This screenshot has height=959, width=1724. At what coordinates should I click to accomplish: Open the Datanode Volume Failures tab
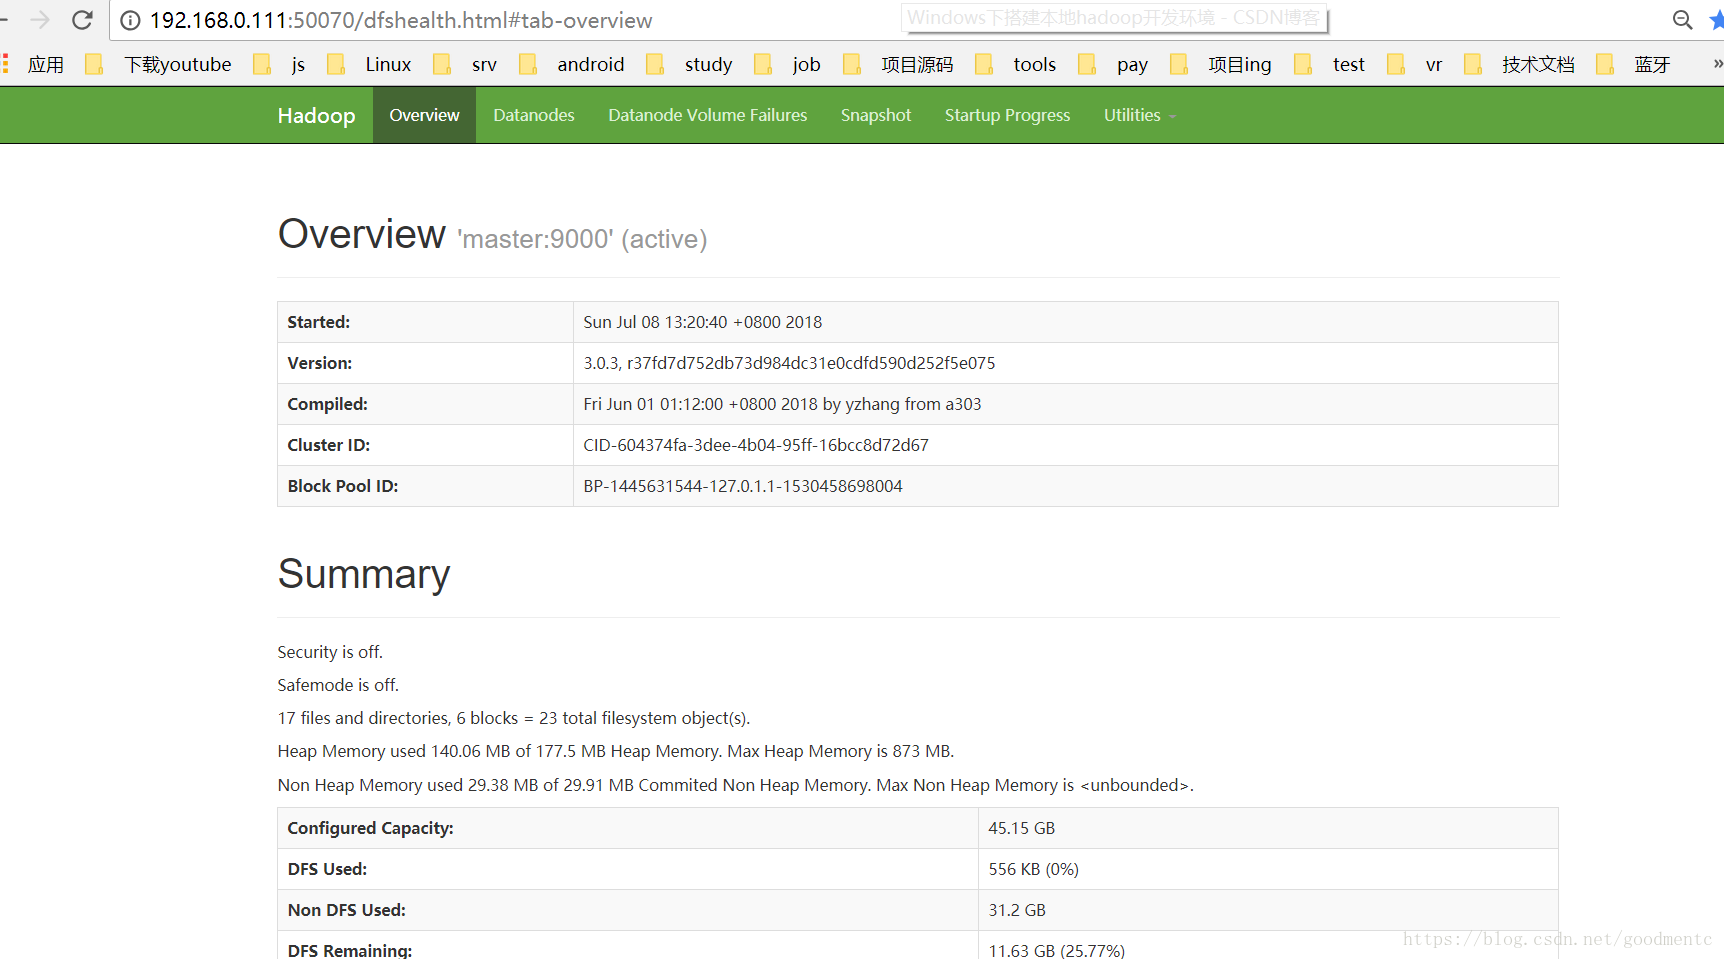pyautogui.click(x=707, y=115)
